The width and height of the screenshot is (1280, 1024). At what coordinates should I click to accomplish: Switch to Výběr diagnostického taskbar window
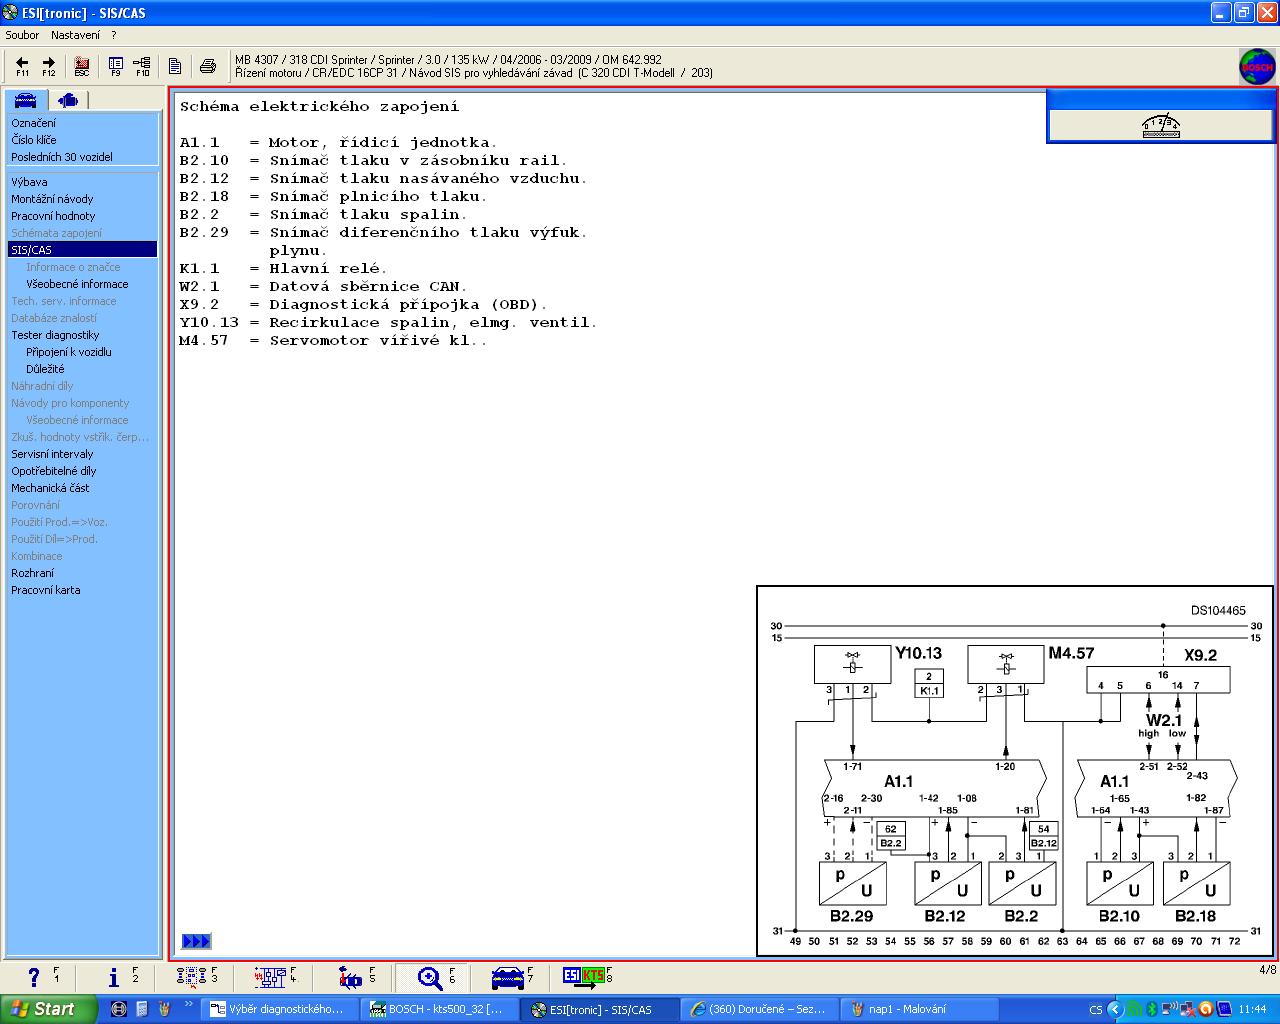[278, 1009]
